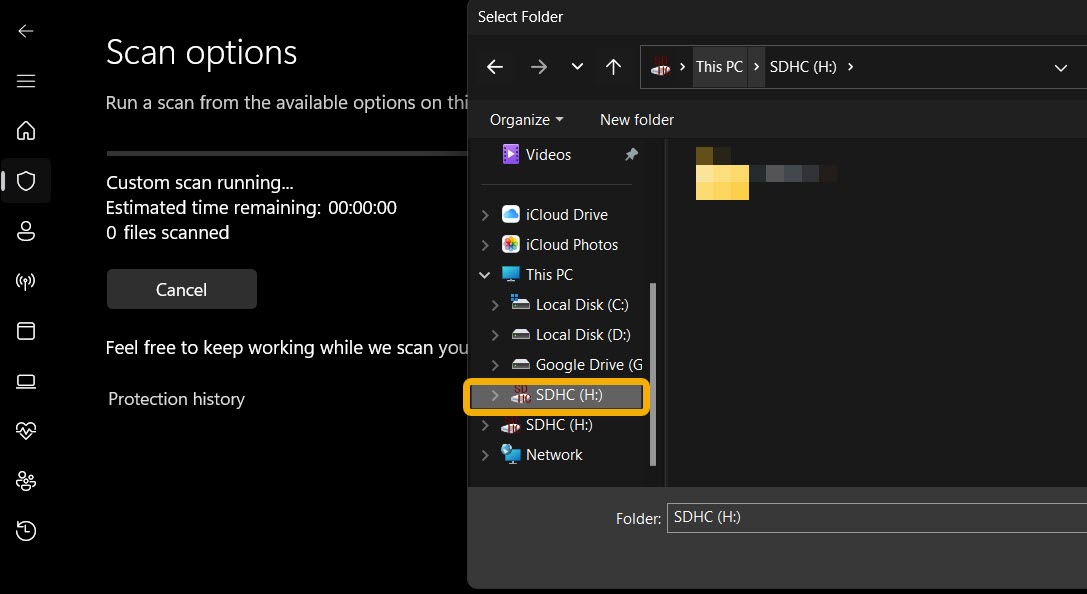Cancel the running custom scan
Screen dimensions: 1087x594
click(181, 289)
